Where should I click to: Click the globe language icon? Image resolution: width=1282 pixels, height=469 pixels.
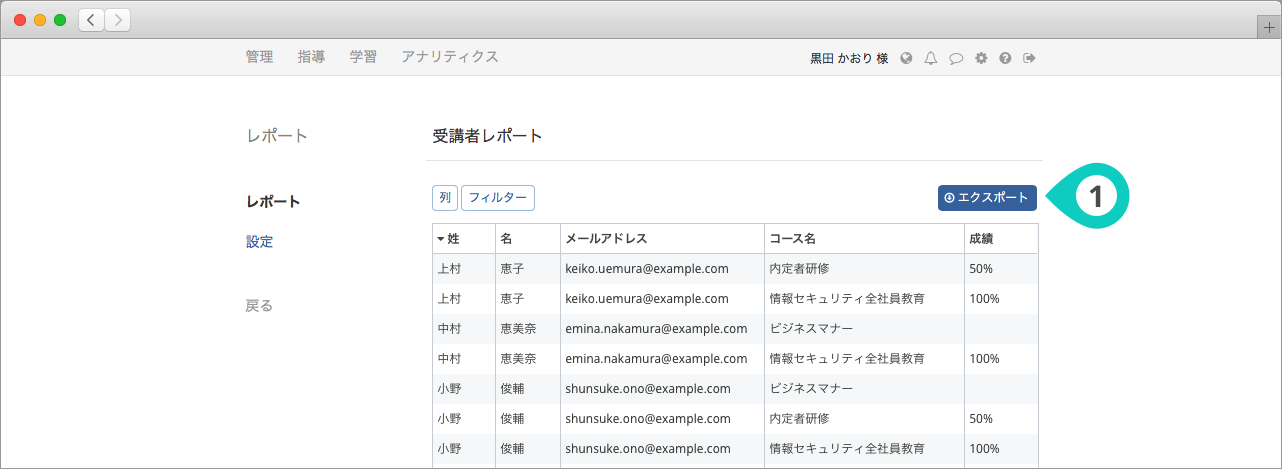pyautogui.click(x=907, y=58)
